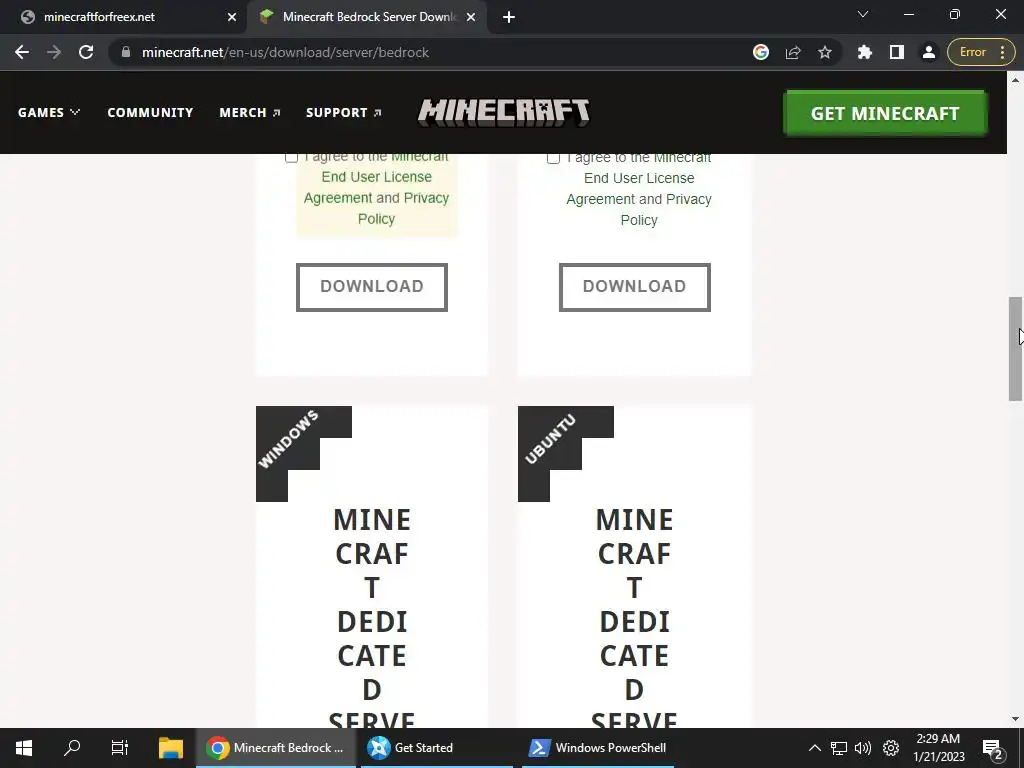Close the minecraftforfreex.net tab
This screenshot has width=1024, height=768.
[232, 17]
